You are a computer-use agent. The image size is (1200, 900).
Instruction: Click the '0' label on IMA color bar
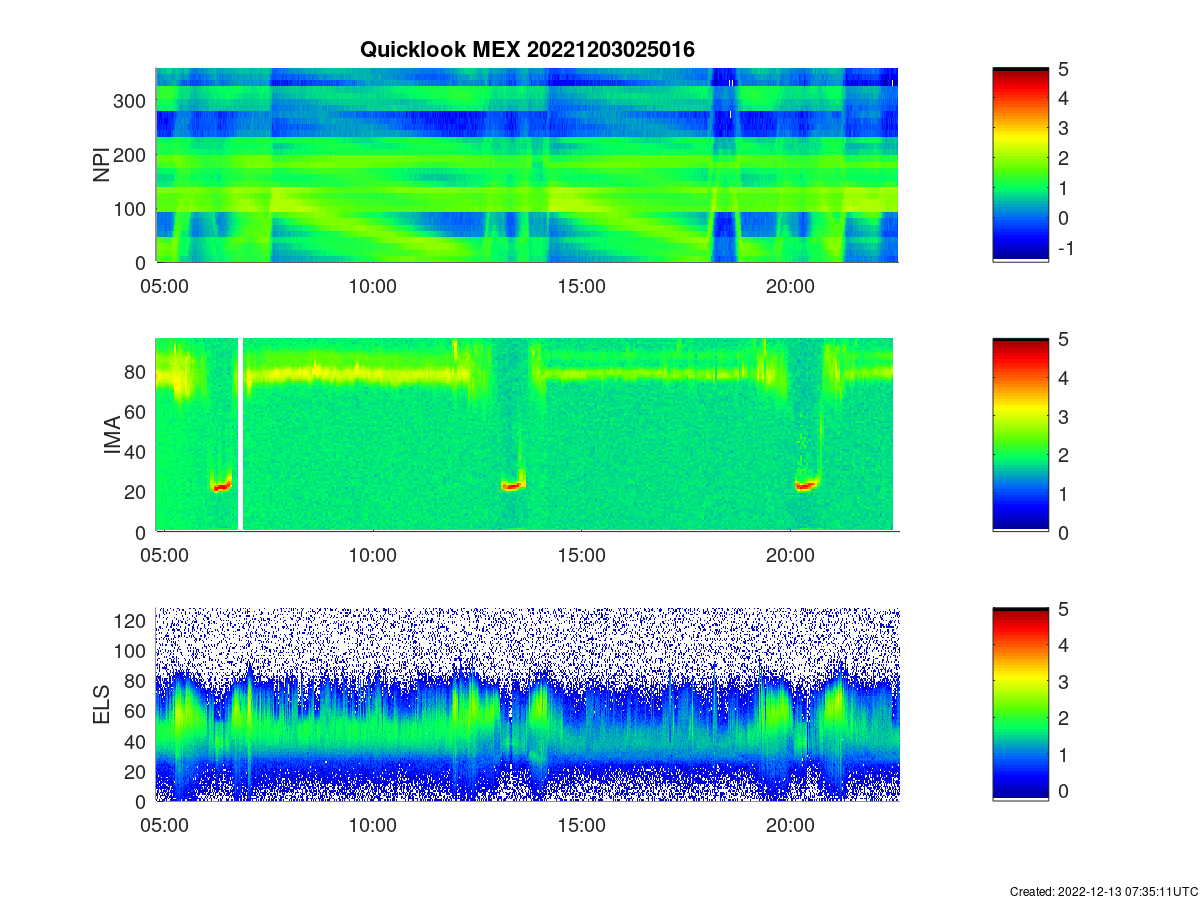1064,533
